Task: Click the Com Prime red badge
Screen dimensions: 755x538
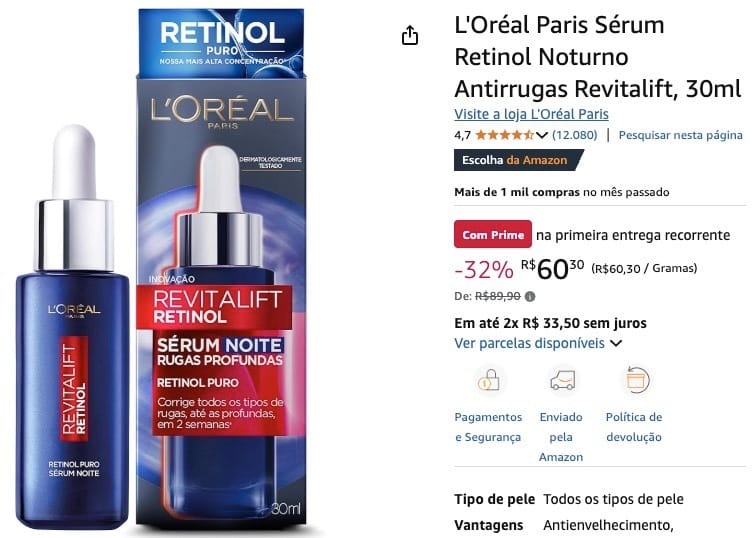Action: click(x=493, y=235)
